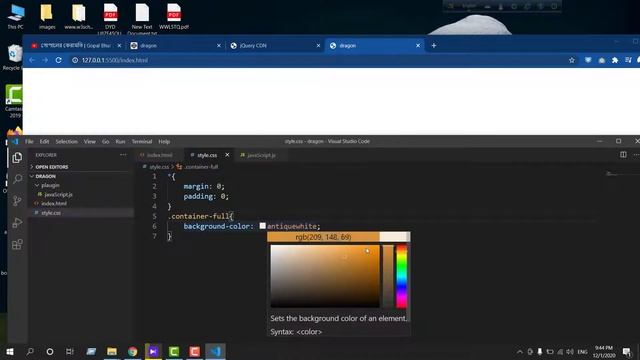Open the Windows Start menu
The width and height of the screenshot is (640, 360).
tap(10, 351)
